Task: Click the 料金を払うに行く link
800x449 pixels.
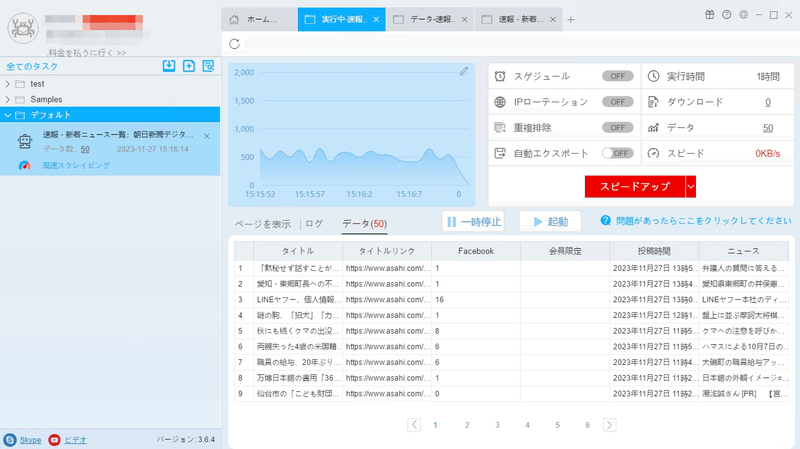Action: (87, 53)
